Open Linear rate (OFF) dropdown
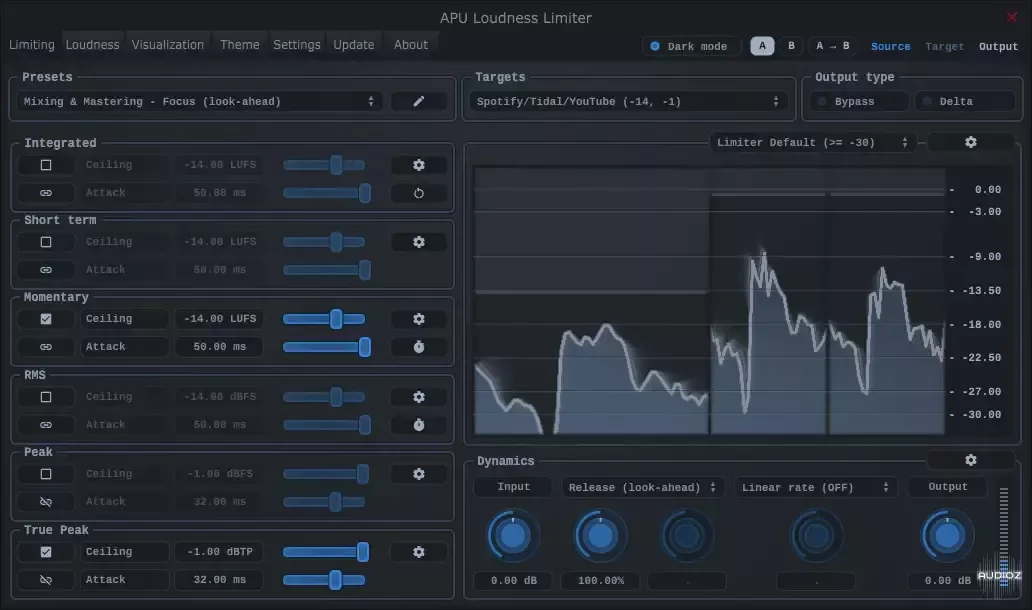Image resolution: width=1032 pixels, height=610 pixels. coord(815,488)
